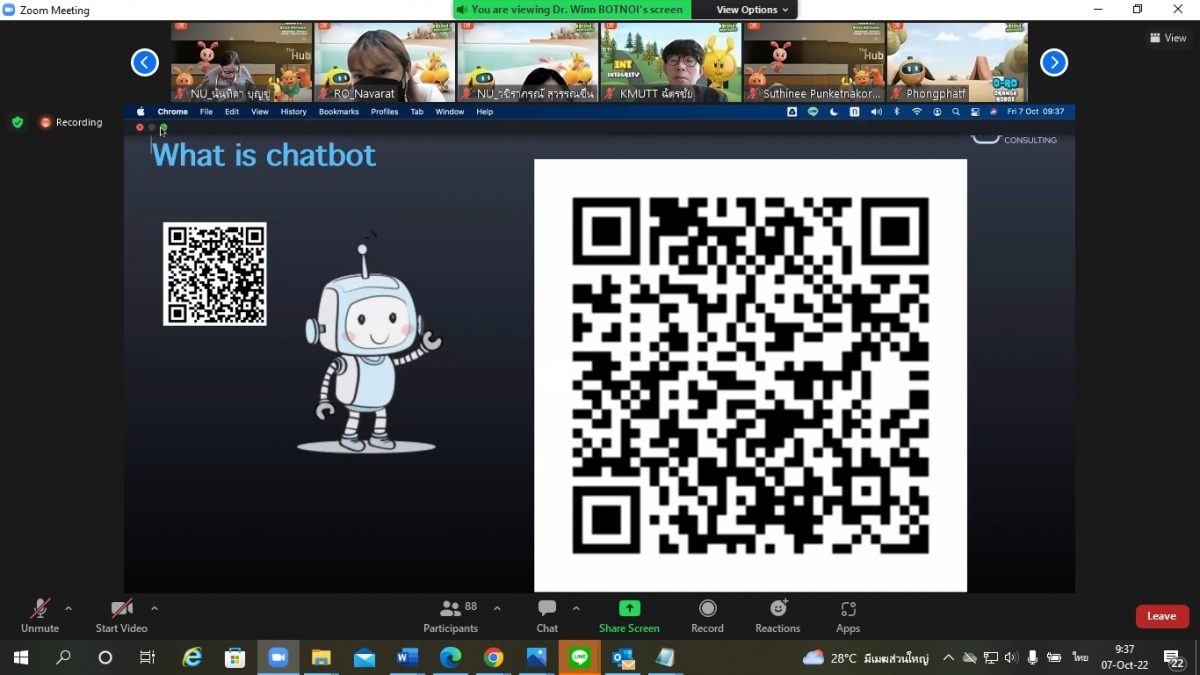Open History menu in shared Chrome
The width and height of the screenshot is (1200, 675).
click(x=294, y=112)
